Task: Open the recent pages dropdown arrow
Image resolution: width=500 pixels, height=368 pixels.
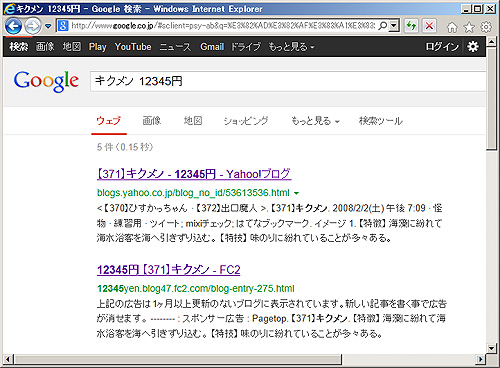Action: tap(48, 26)
